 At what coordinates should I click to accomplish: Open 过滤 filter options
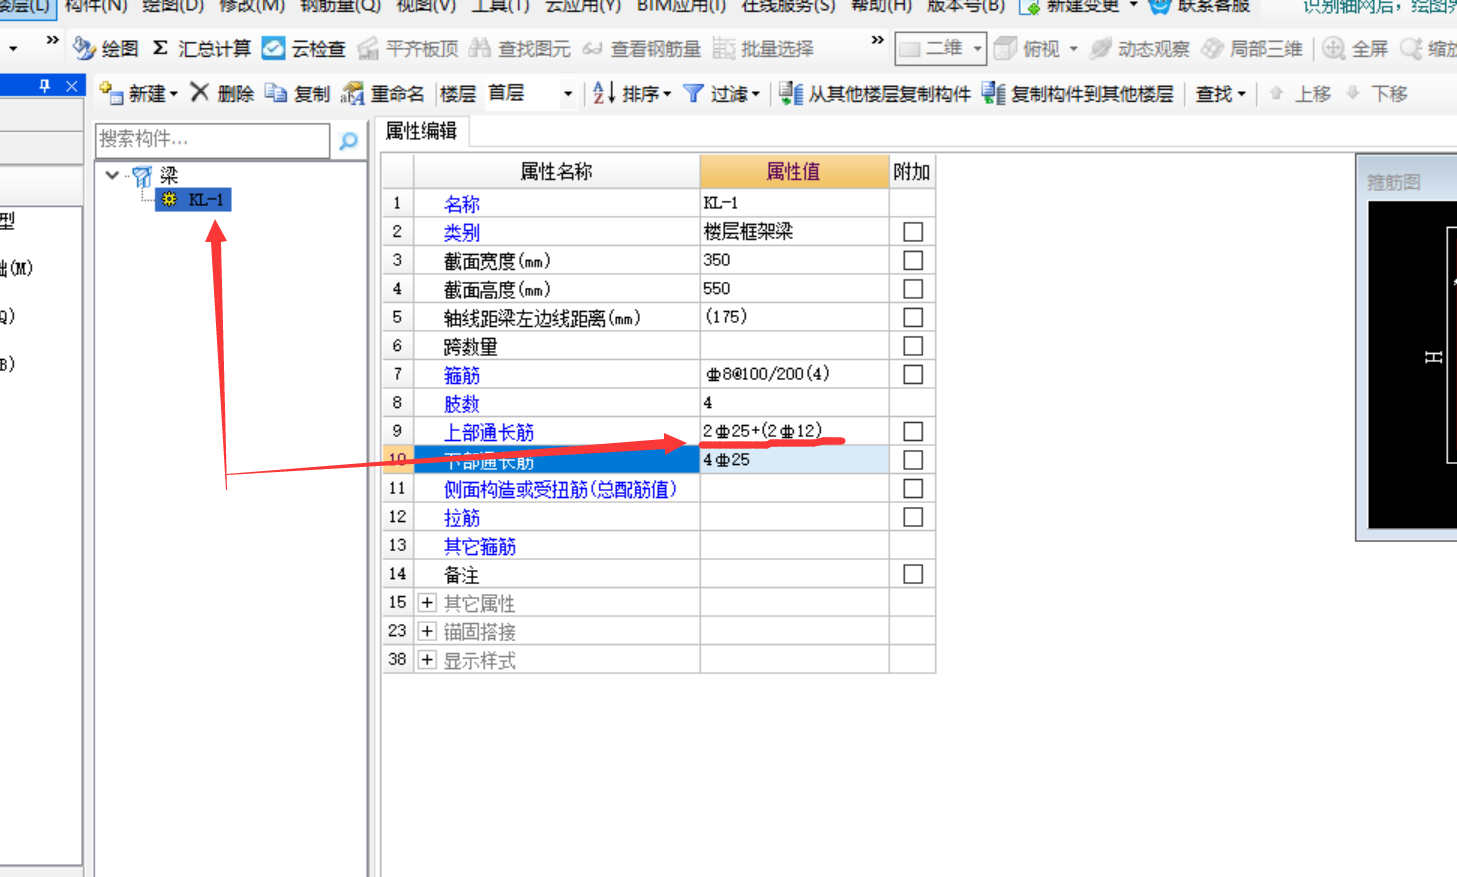pos(721,93)
